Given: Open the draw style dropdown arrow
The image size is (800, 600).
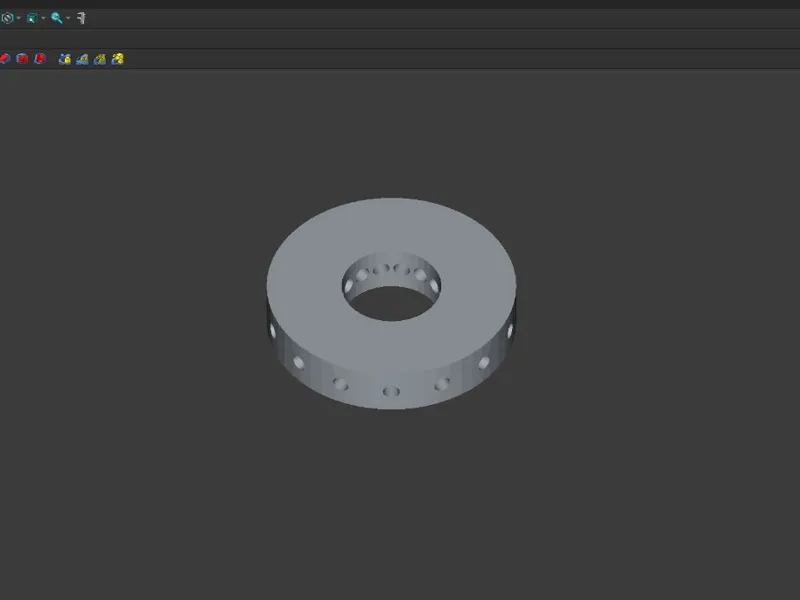Looking at the screenshot, I should (x=19, y=18).
